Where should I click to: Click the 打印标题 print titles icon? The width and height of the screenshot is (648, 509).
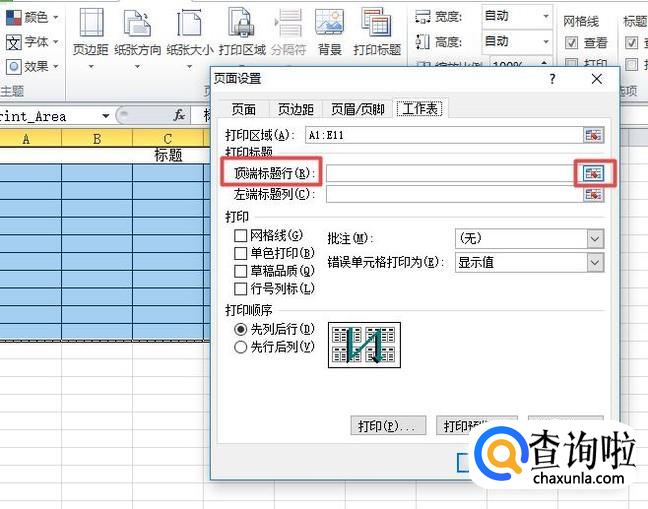377,32
